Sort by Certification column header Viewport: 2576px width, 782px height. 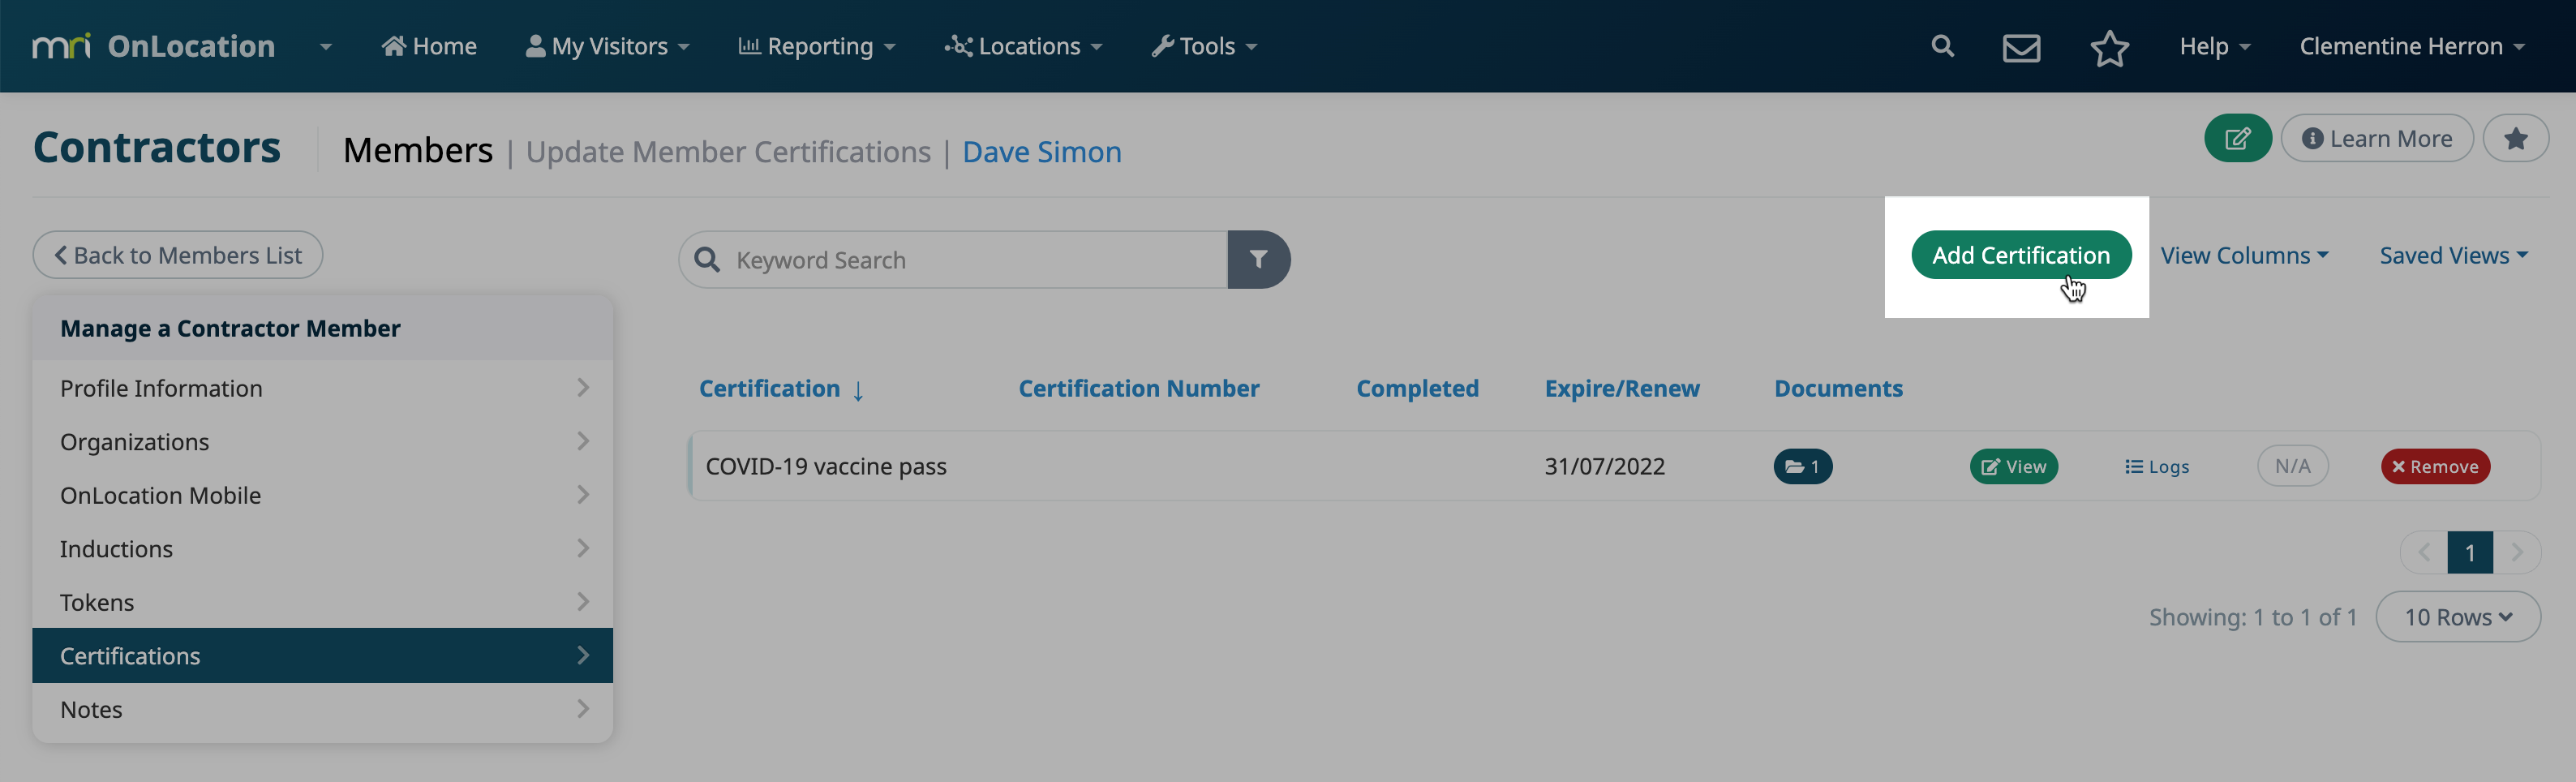(x=781, y=388)
